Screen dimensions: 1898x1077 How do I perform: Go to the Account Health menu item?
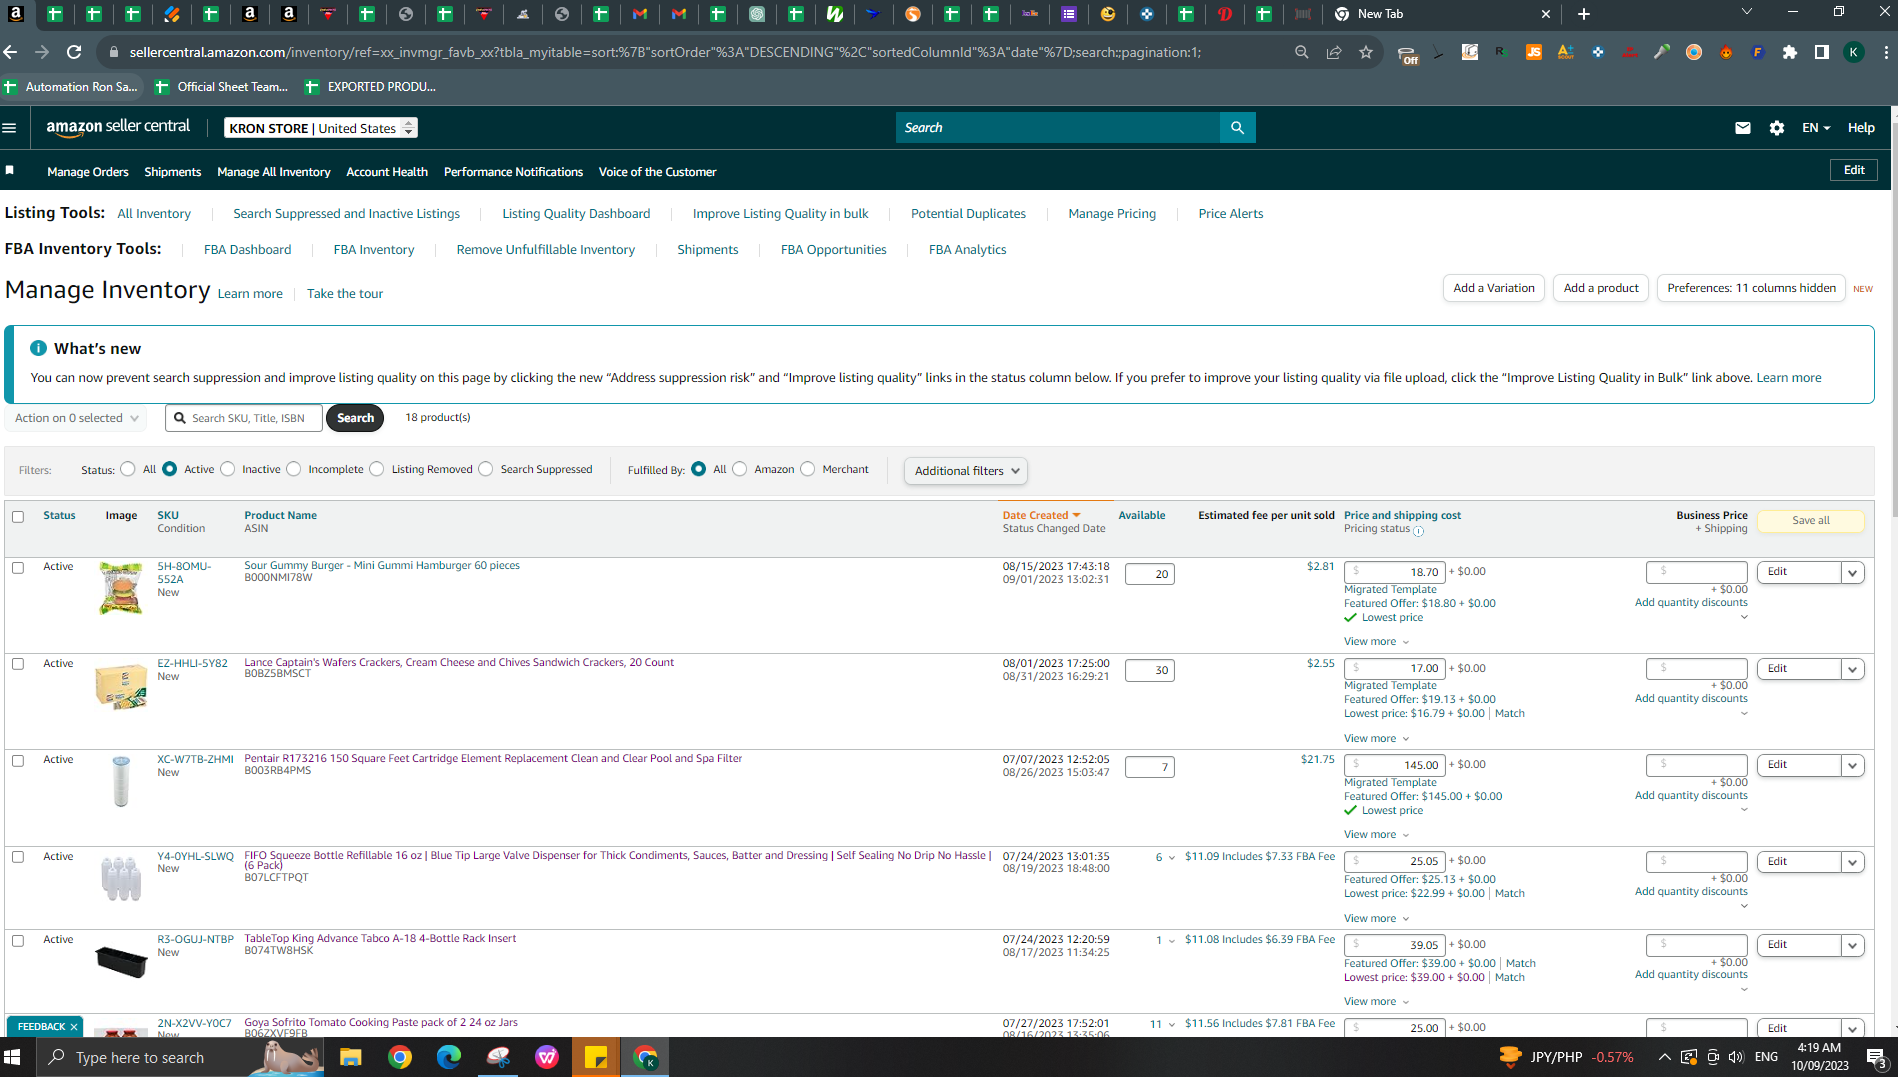coord(387,172)
